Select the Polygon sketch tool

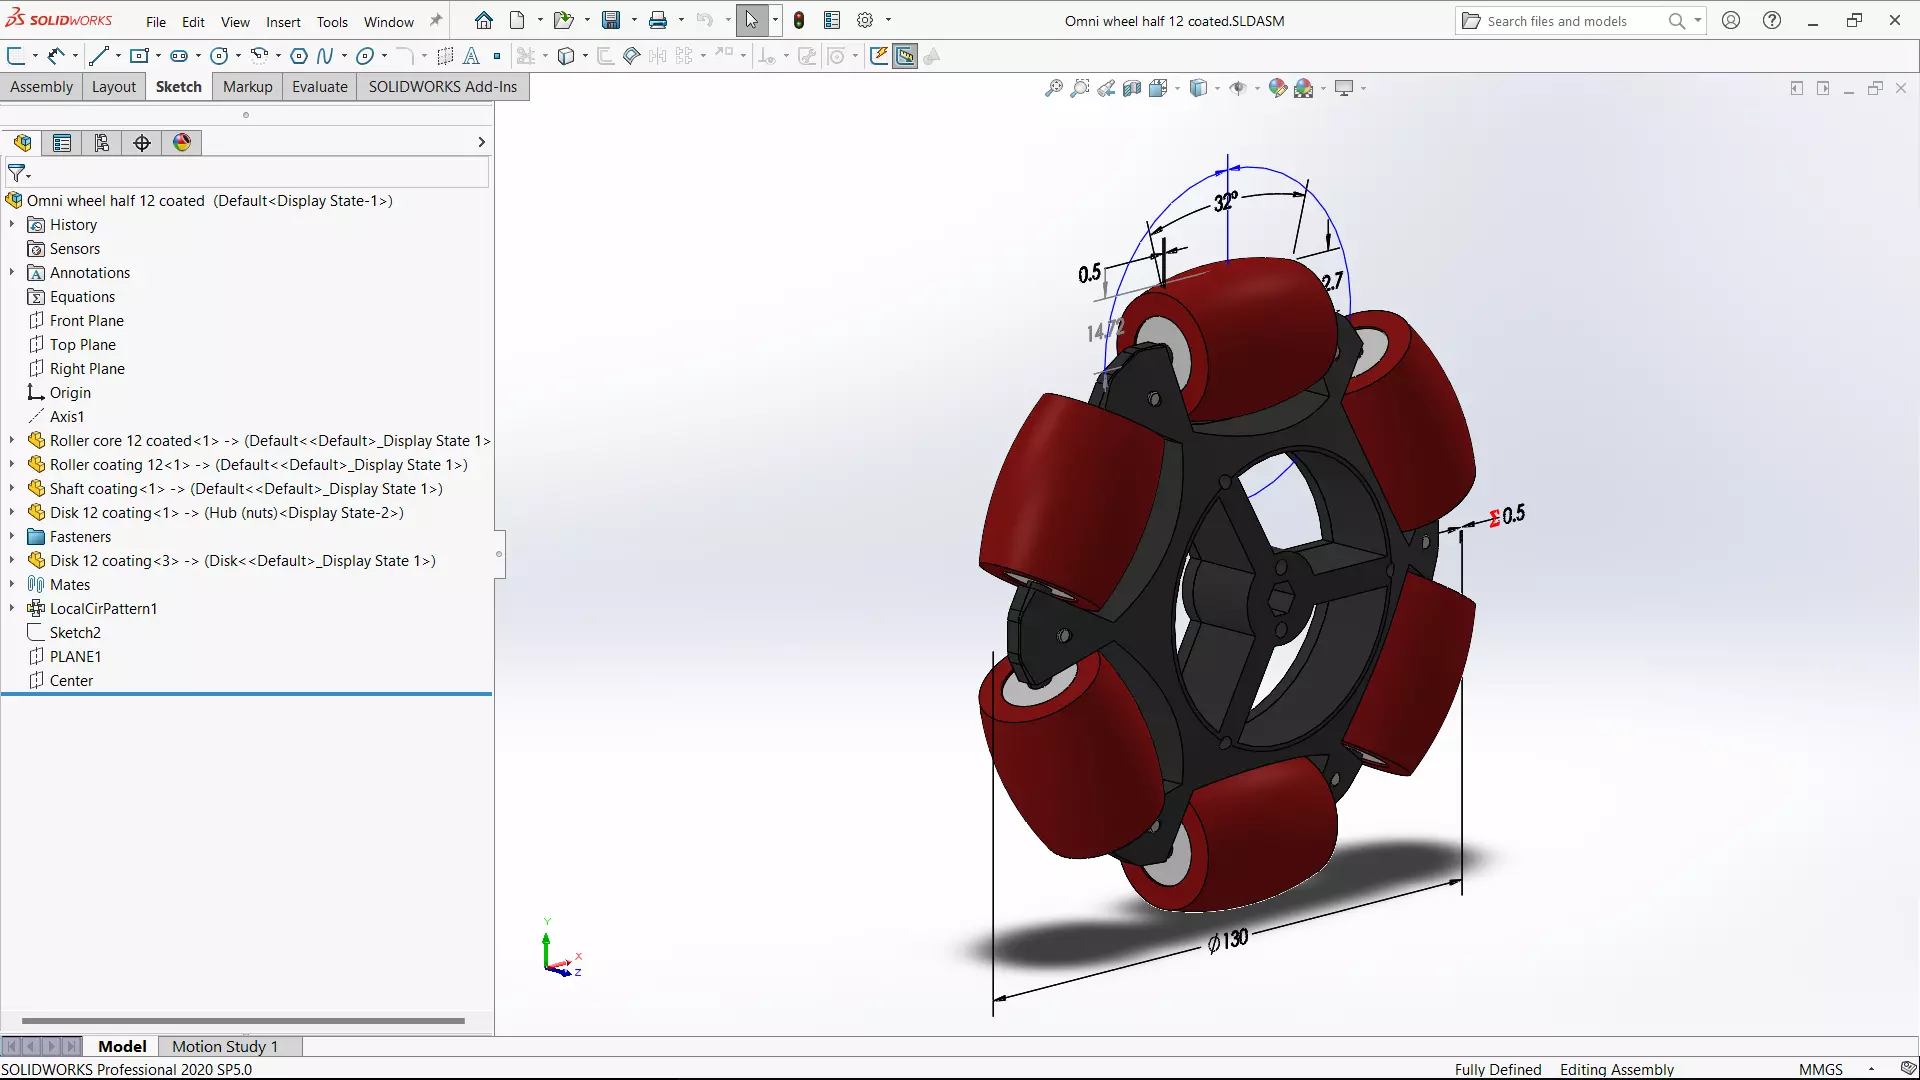(x=298, y=56)
